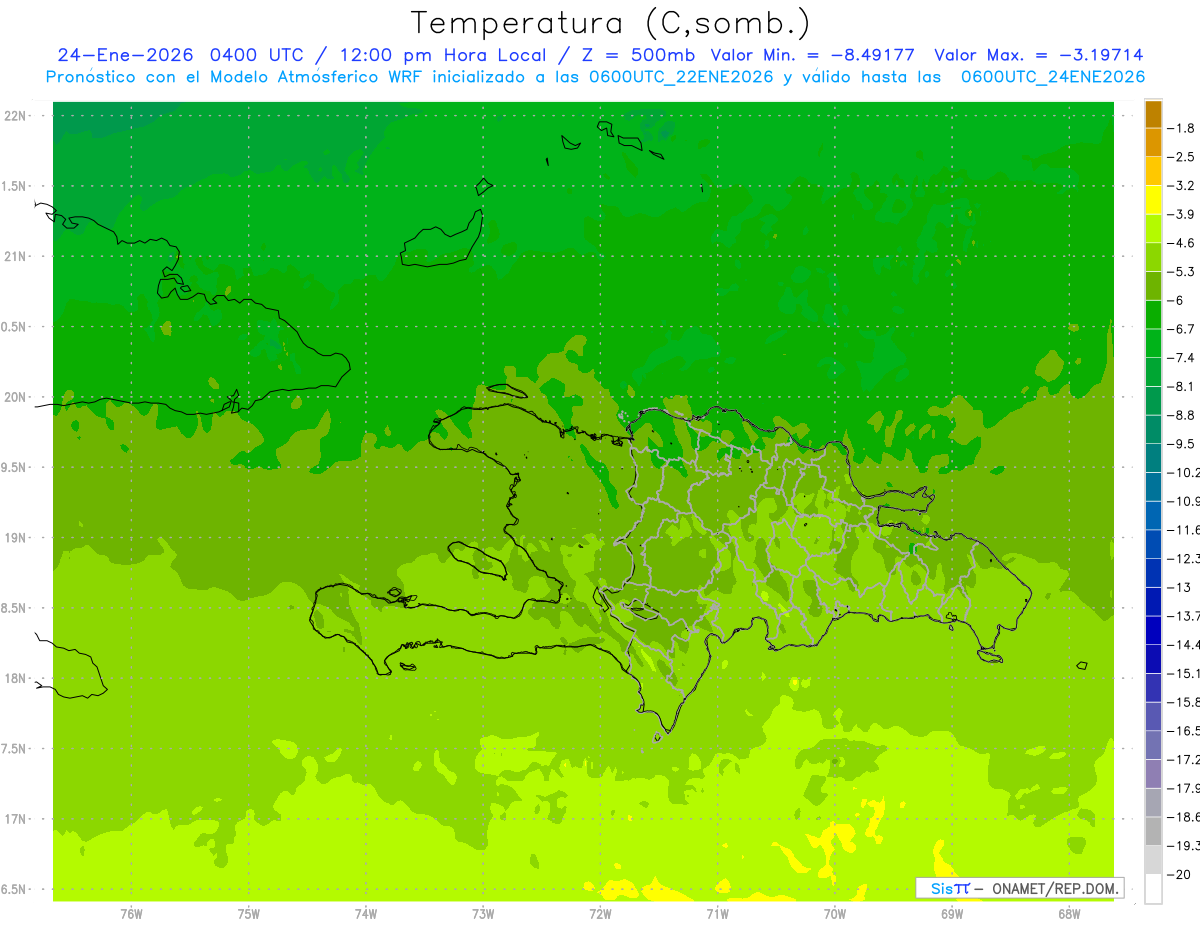Viewport: 1200px width, 927px height.
Task: Click the purple swatch between -17.2 and -17.9
Action: pyautogui.click(x=1153, y=773)
